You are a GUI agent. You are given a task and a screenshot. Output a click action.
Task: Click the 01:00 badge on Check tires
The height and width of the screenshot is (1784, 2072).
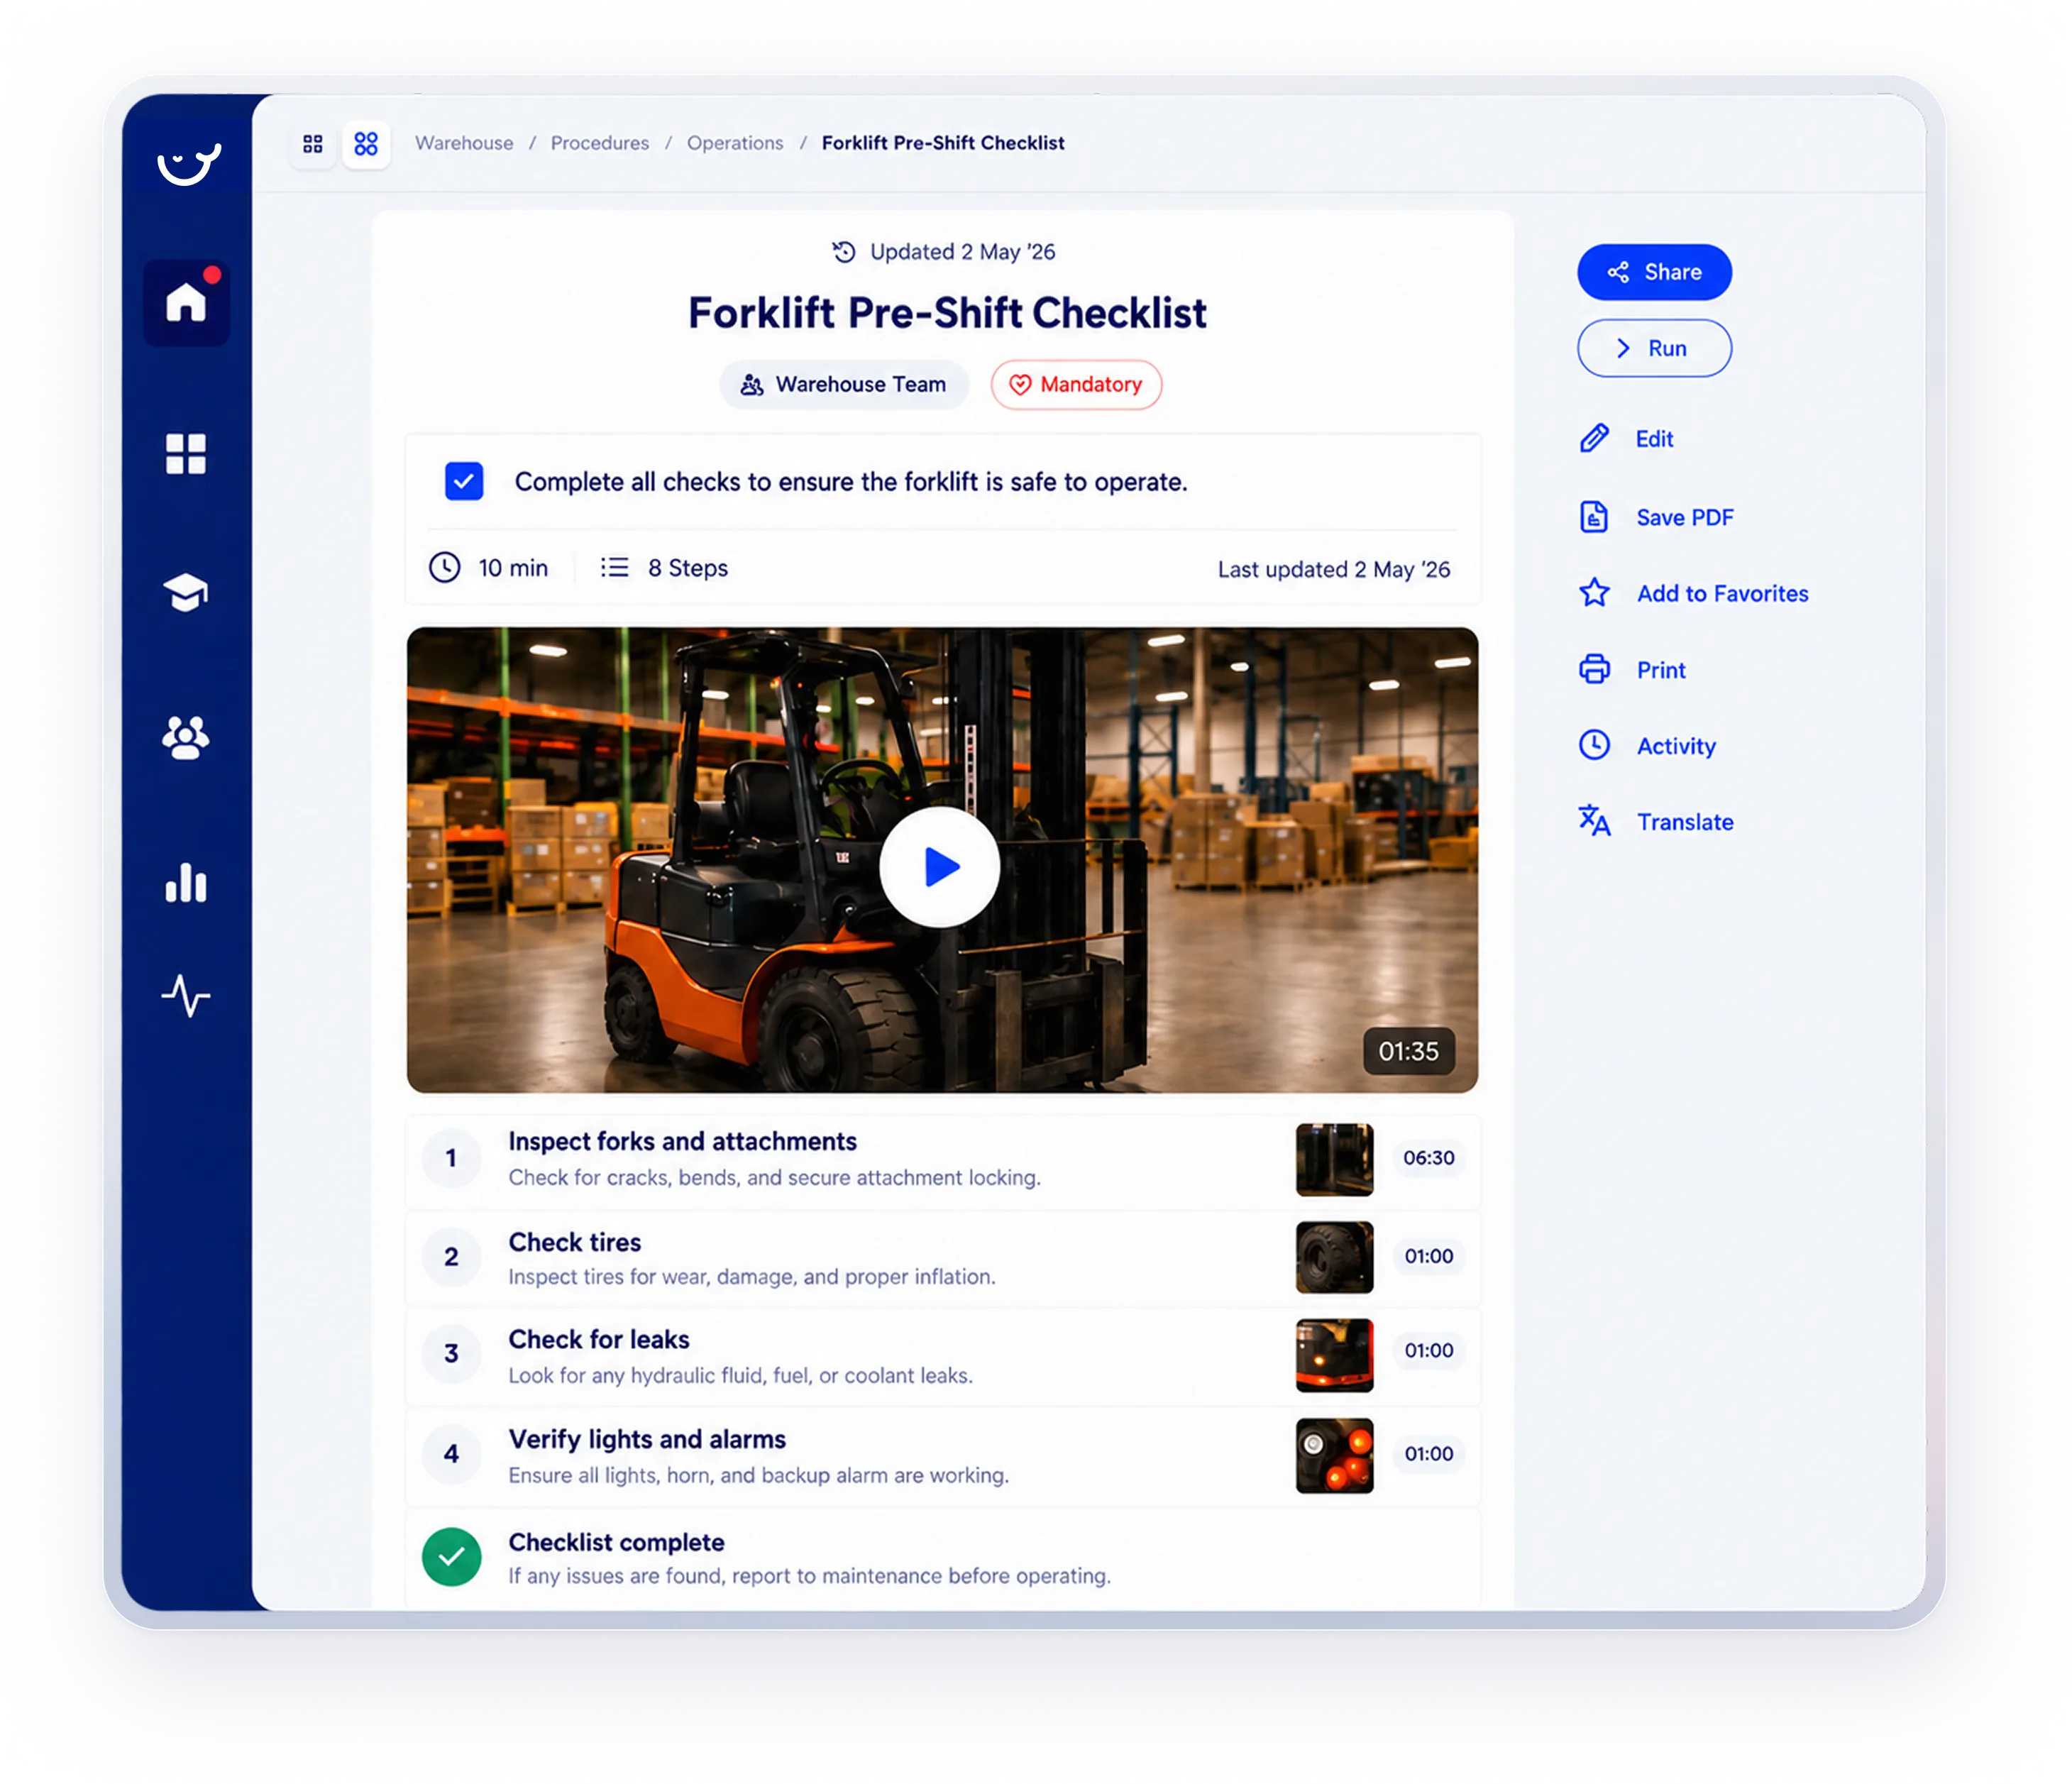click(1428, 1256)
